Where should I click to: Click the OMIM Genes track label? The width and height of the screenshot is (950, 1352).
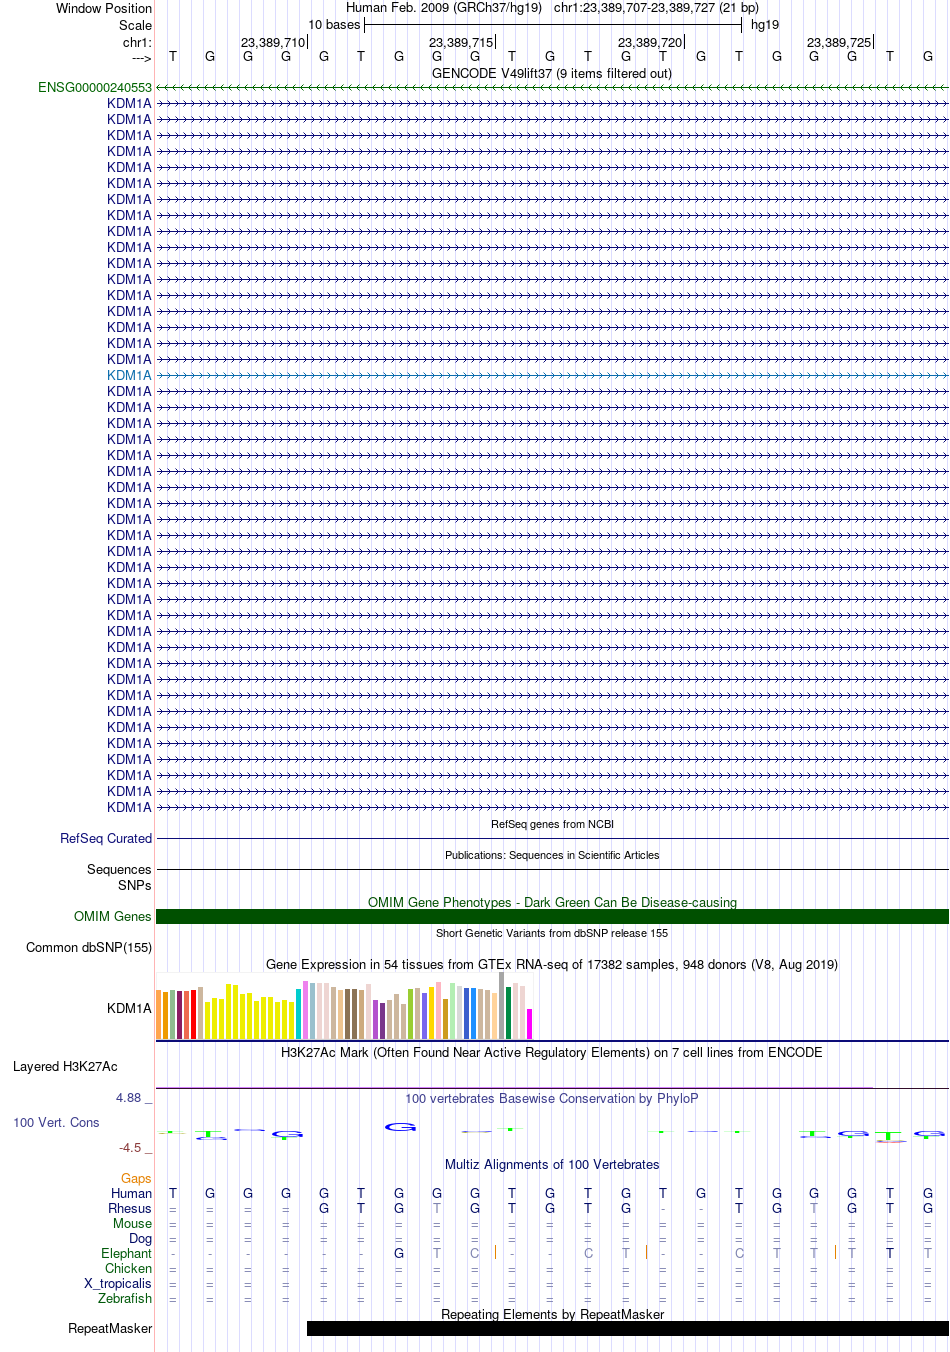coord(113,917)
